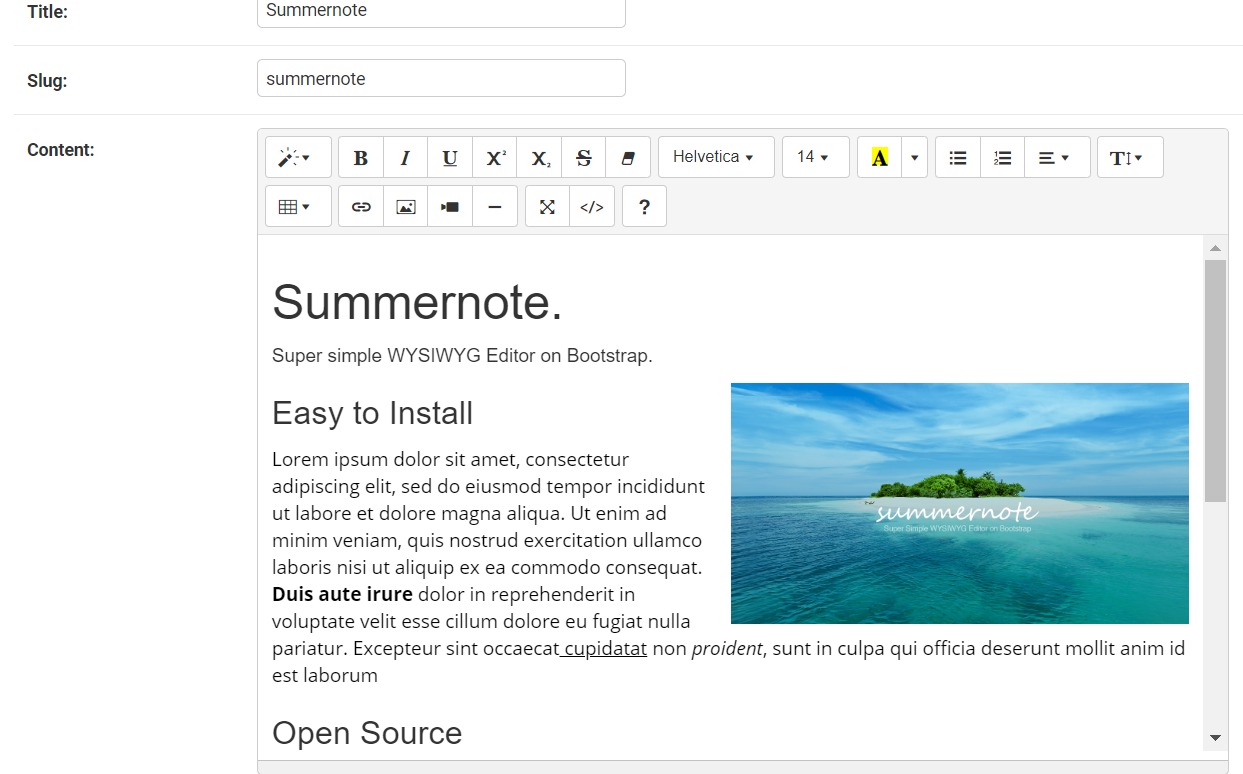Switch to code view
Screen dimensions: 1243x774
[591, 206]
